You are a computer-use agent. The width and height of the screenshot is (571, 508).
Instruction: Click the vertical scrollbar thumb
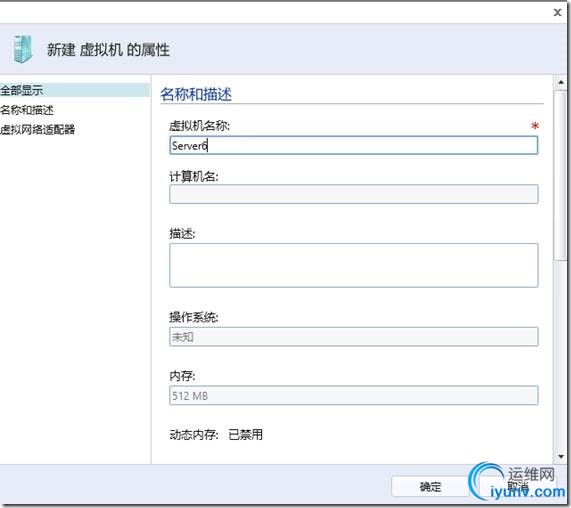560,176
